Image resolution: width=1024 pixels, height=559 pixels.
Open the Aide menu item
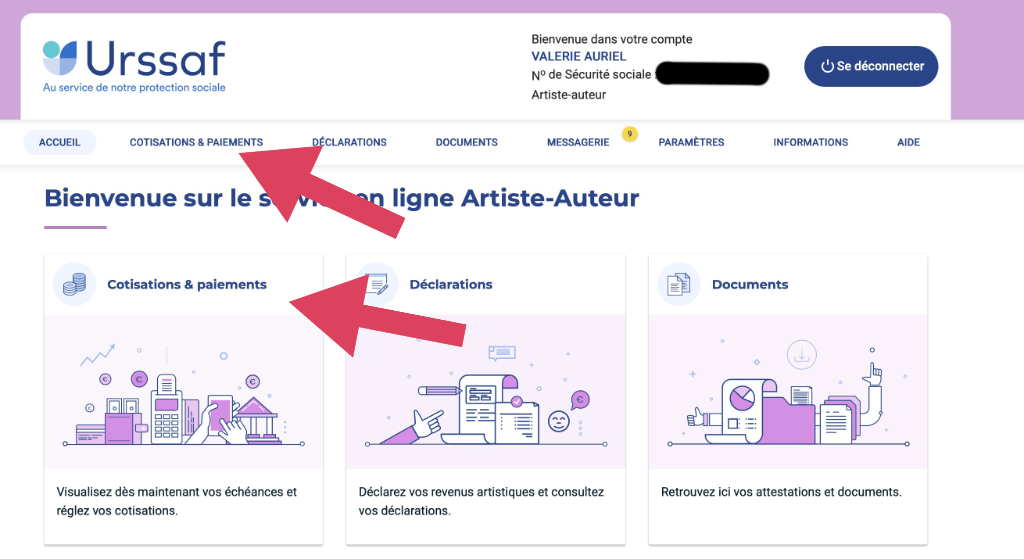pyautogui.click(x=908, y=142)
